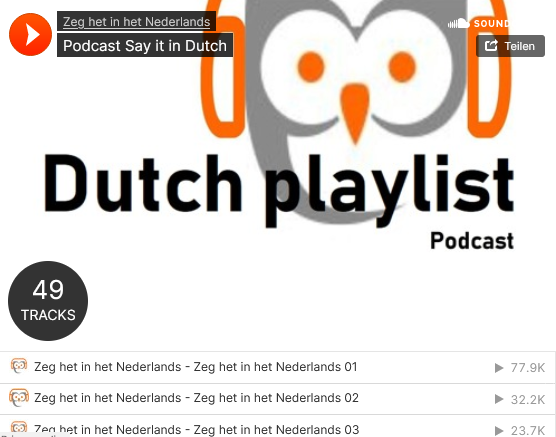Click the share arrow icon in Teilen
The image size is (556, 437).
[x=491, y=46]
